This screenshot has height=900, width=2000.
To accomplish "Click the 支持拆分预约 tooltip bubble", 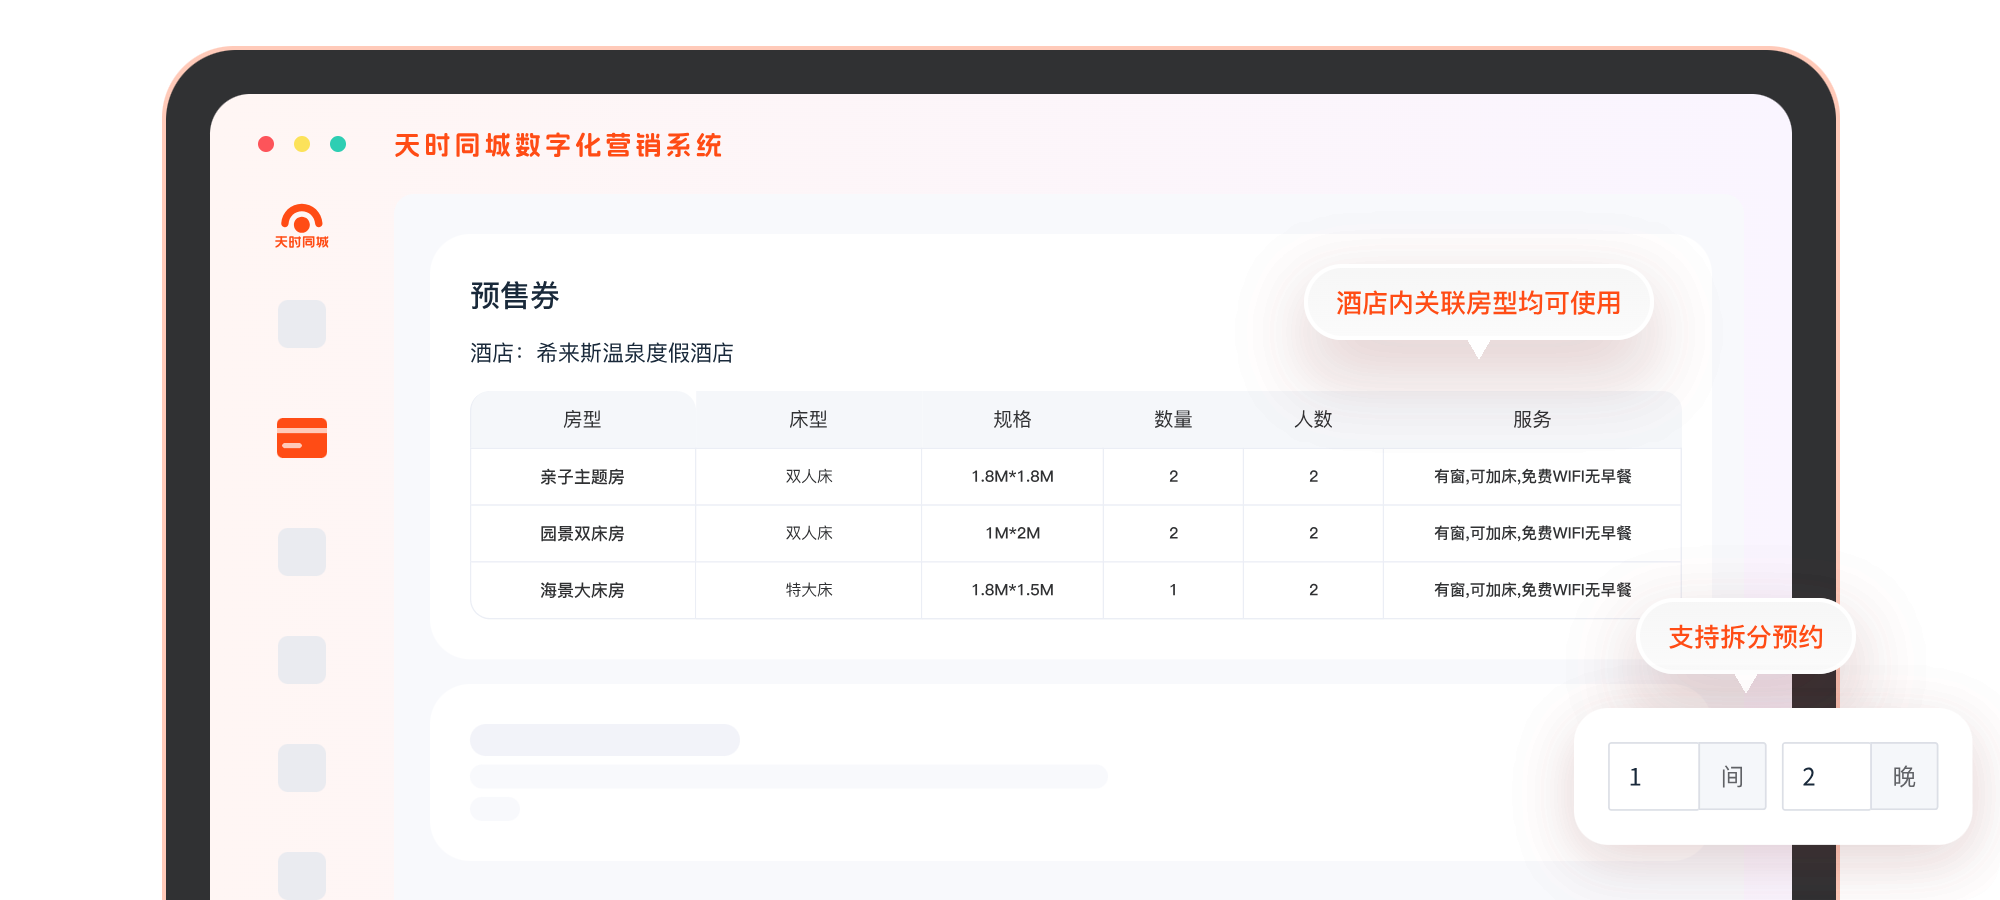I will point(1745,637).
